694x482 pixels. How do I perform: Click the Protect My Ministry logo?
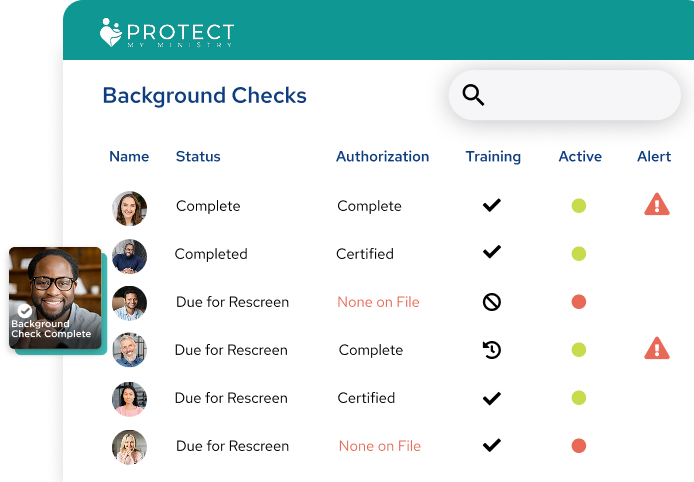(x=167, y=35)
